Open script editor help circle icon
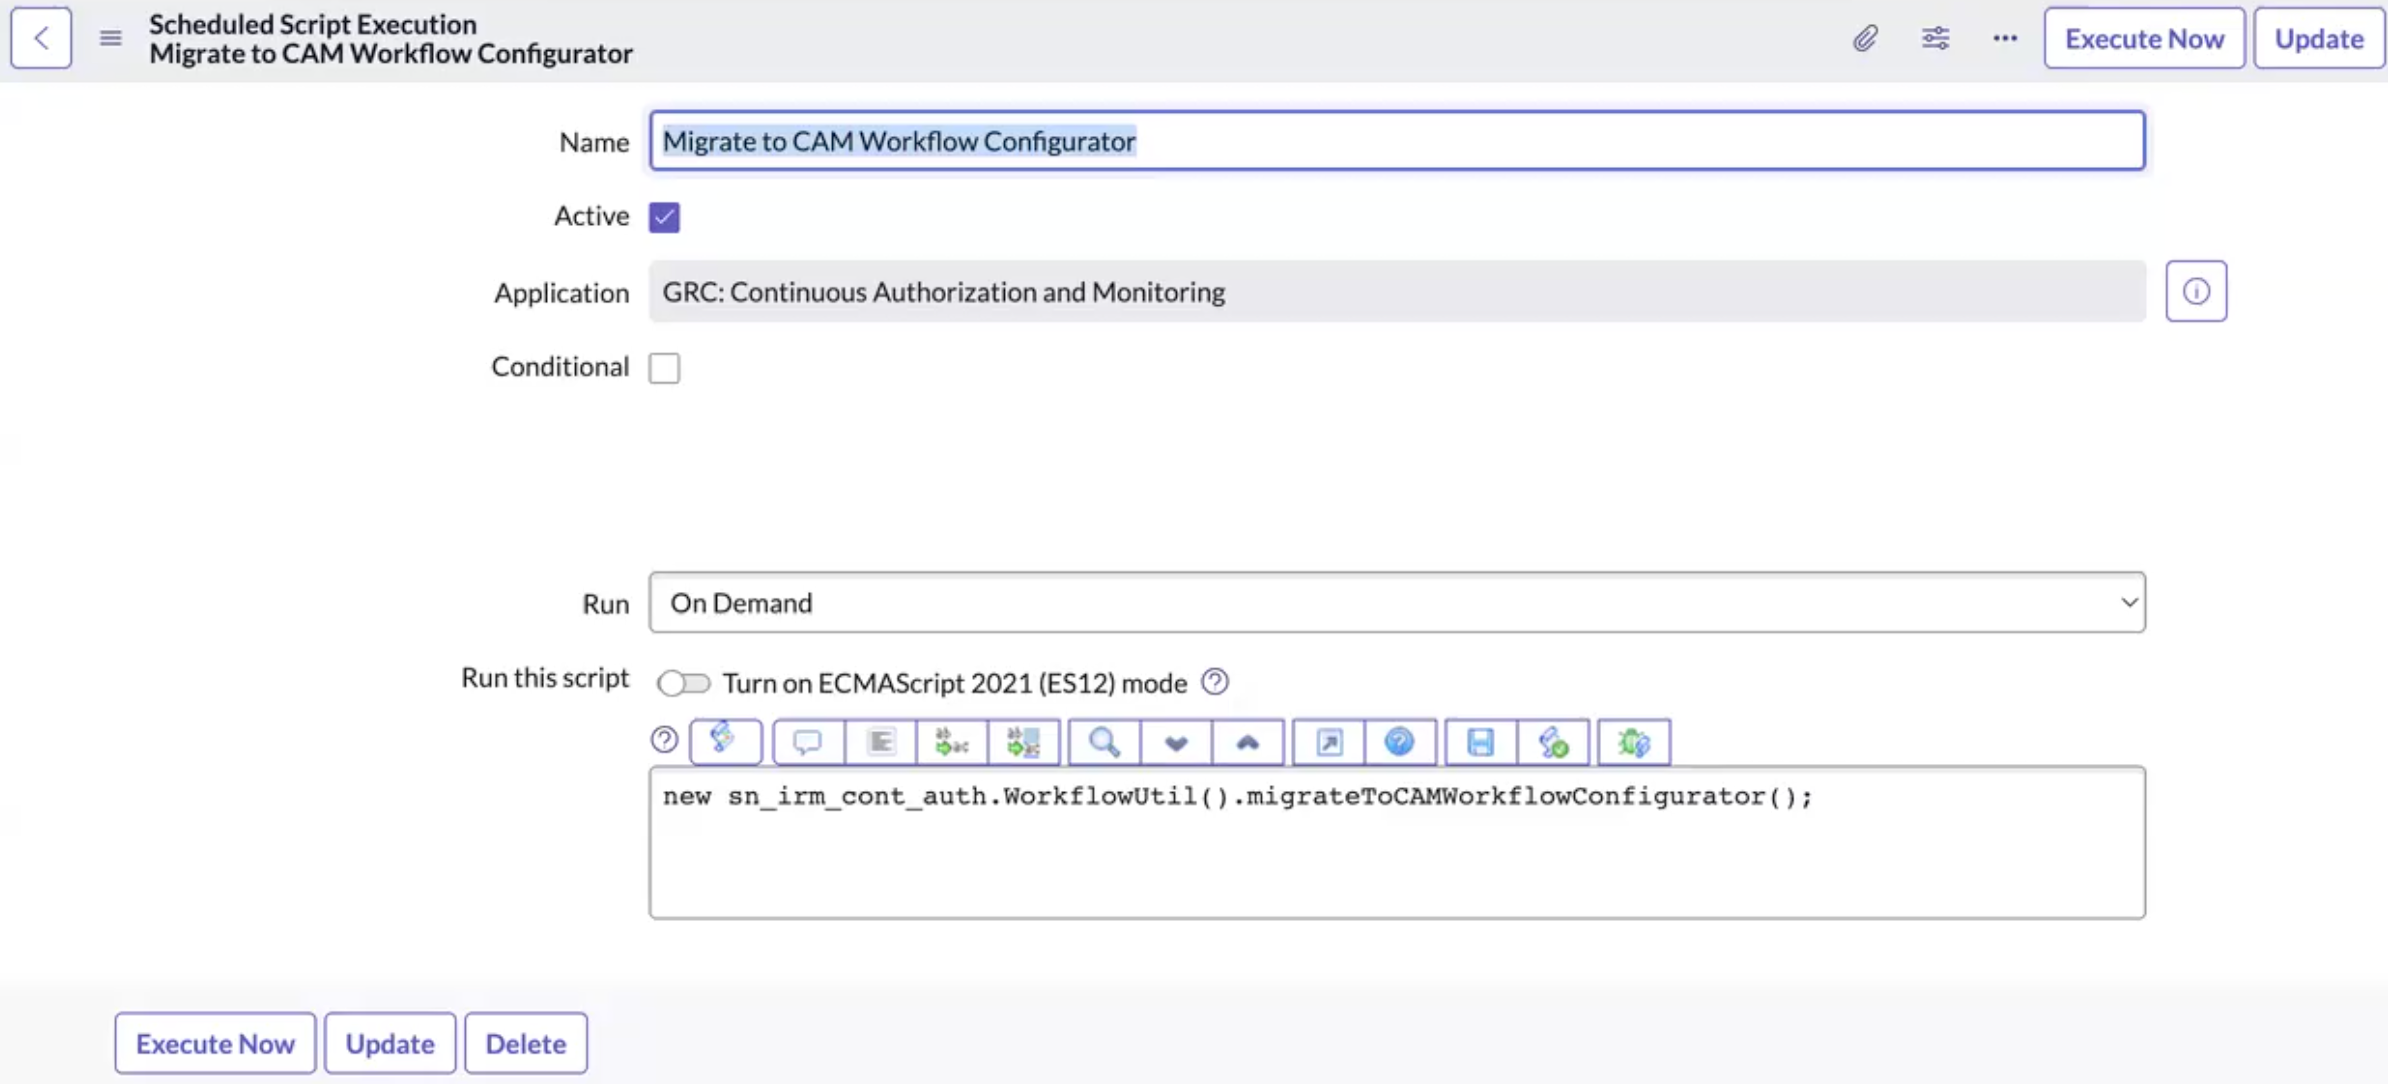 (x=664, y=740)
